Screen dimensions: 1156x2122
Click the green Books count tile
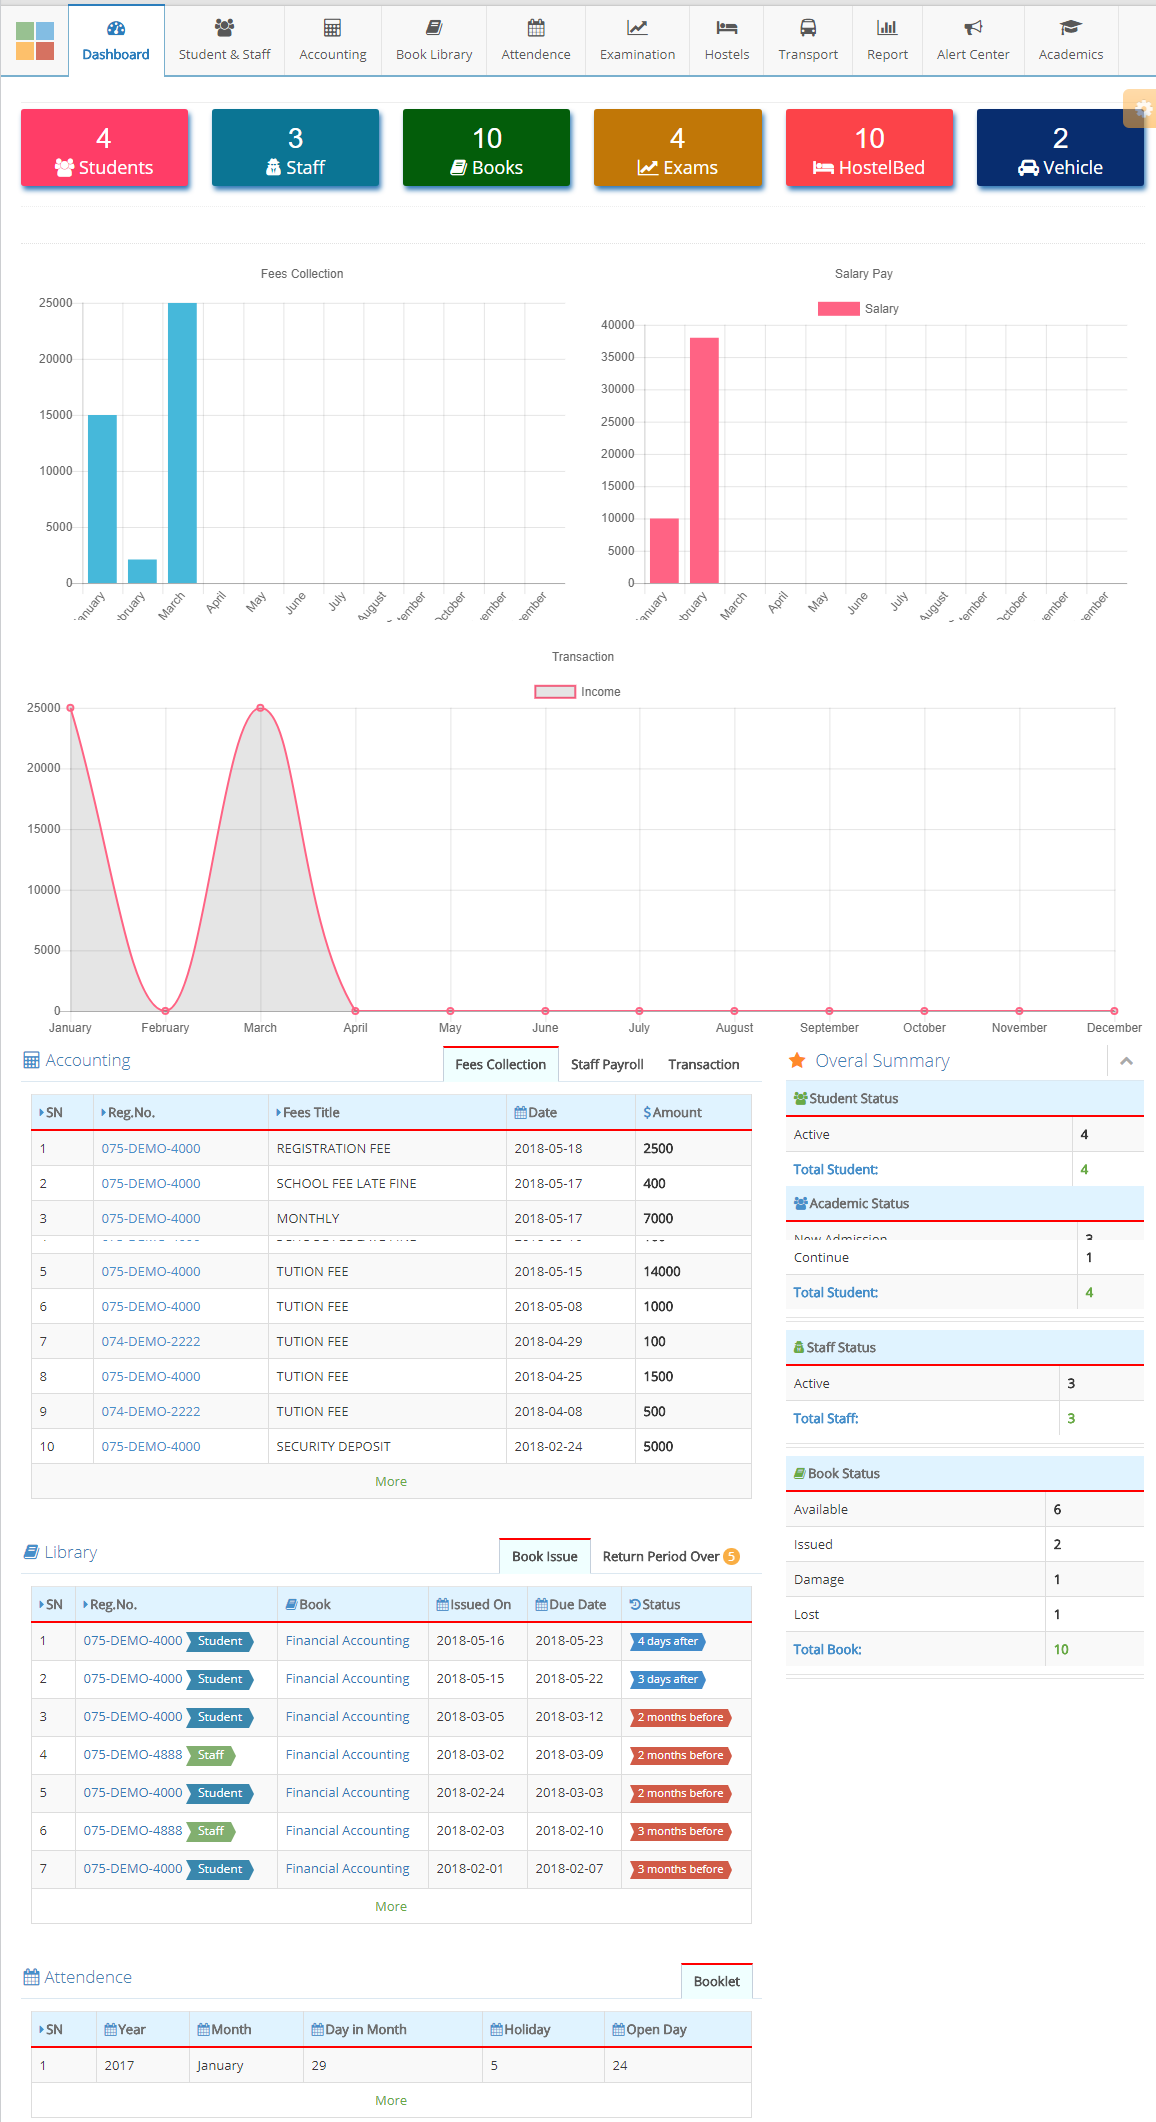pyautogui.click(x=486, y=149)
